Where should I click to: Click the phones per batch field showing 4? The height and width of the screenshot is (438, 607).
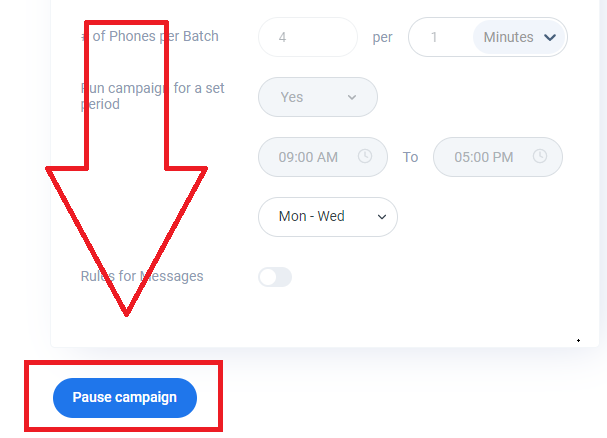pyautogui.click(x=307, y=38)
